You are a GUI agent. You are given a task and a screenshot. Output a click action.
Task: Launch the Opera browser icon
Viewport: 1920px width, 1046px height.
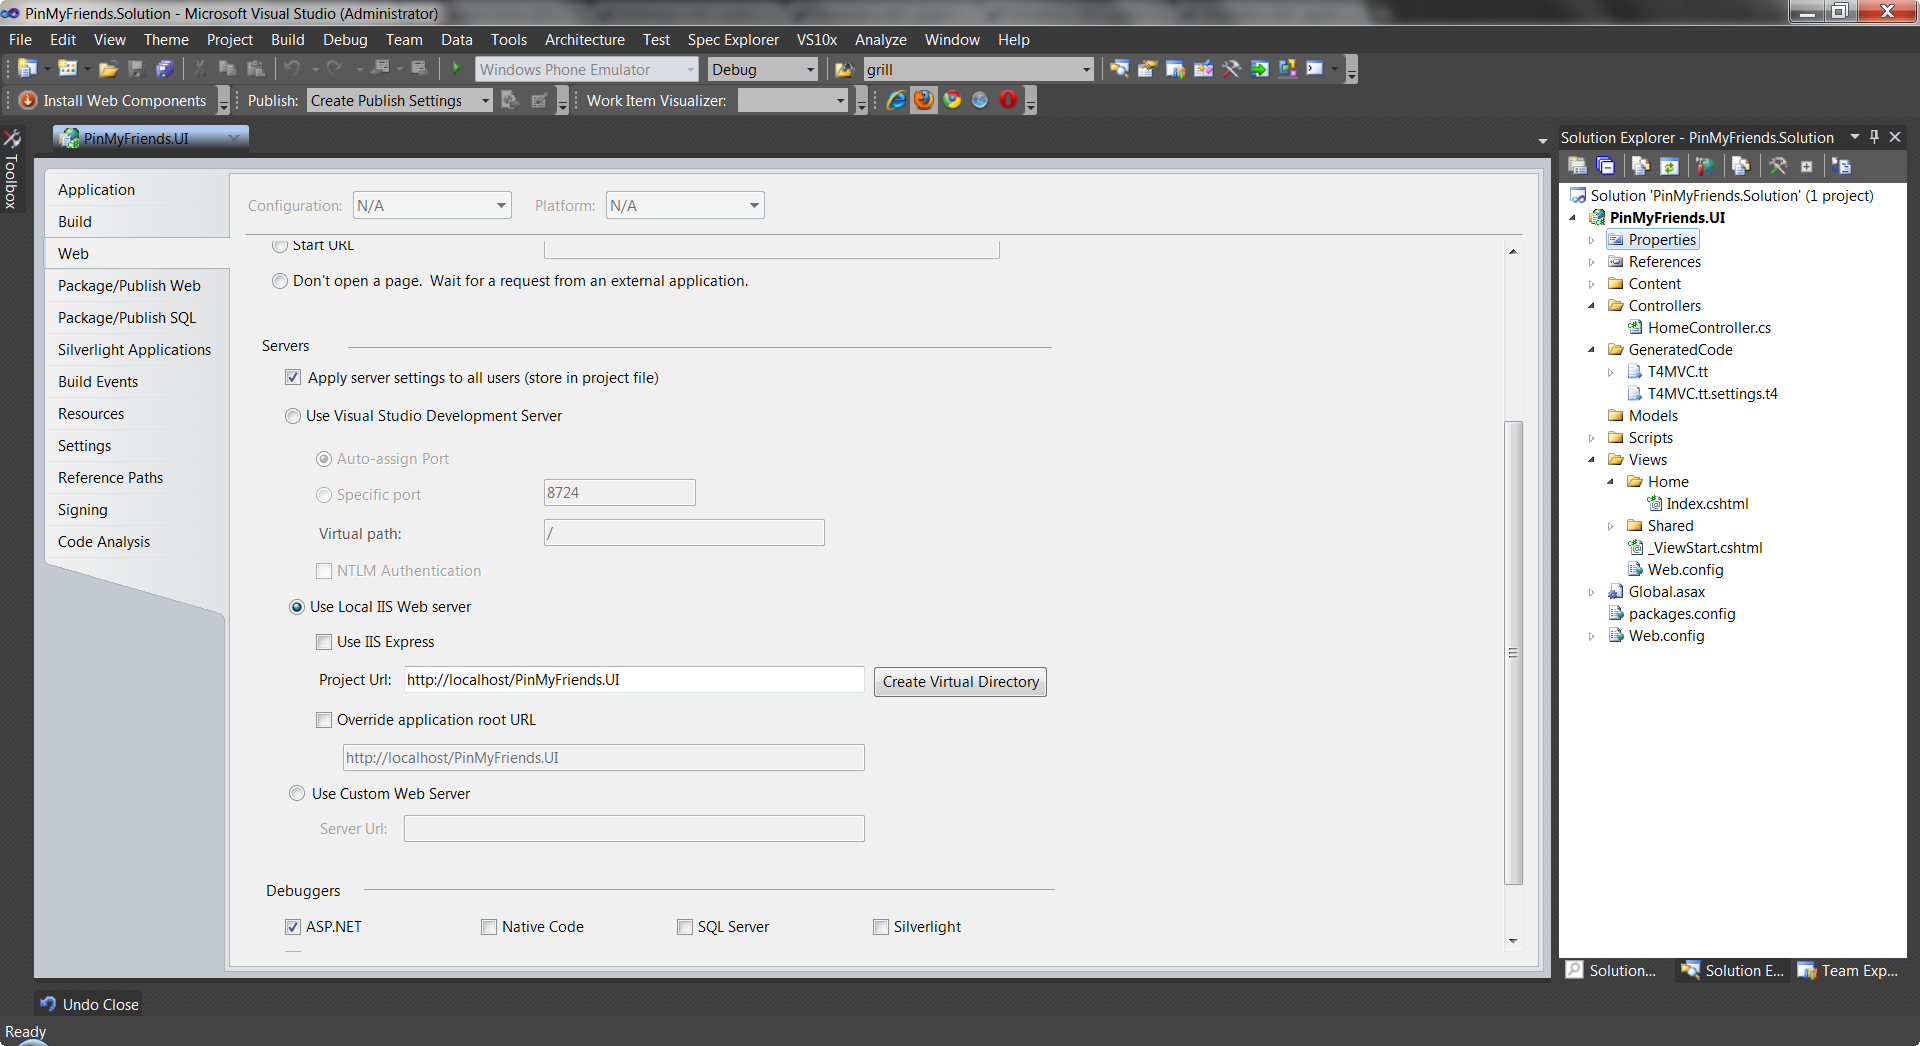coord(1008,100)
